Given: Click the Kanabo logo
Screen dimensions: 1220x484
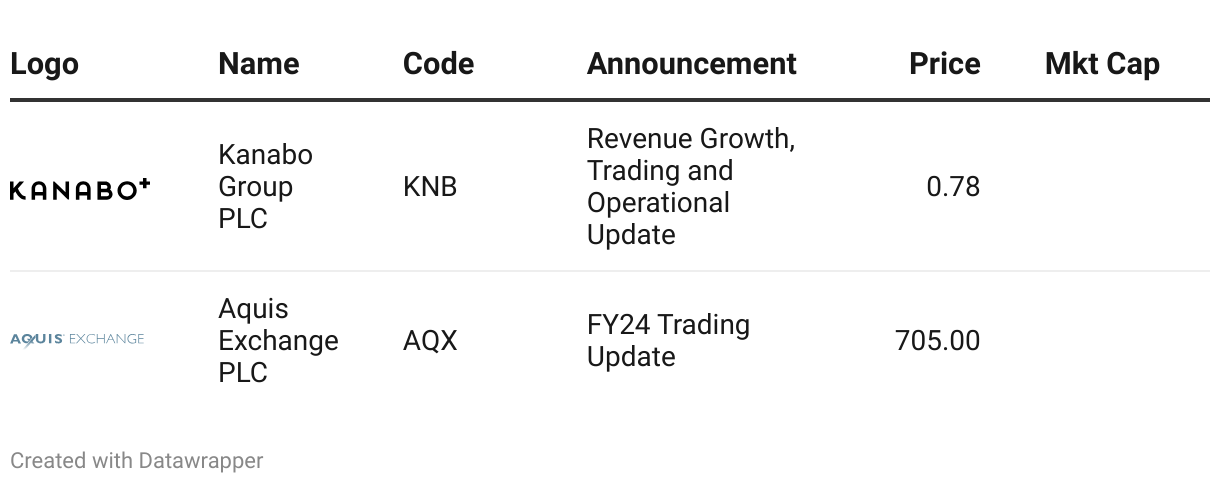Looking at the screenshot, I should [80, 188].
